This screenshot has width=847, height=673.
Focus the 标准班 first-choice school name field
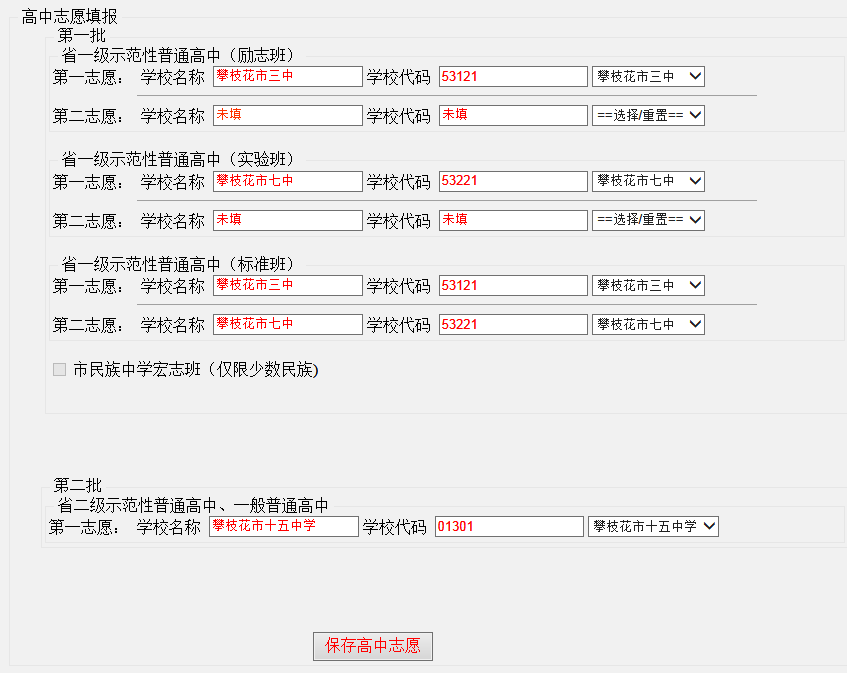point(287,286)
